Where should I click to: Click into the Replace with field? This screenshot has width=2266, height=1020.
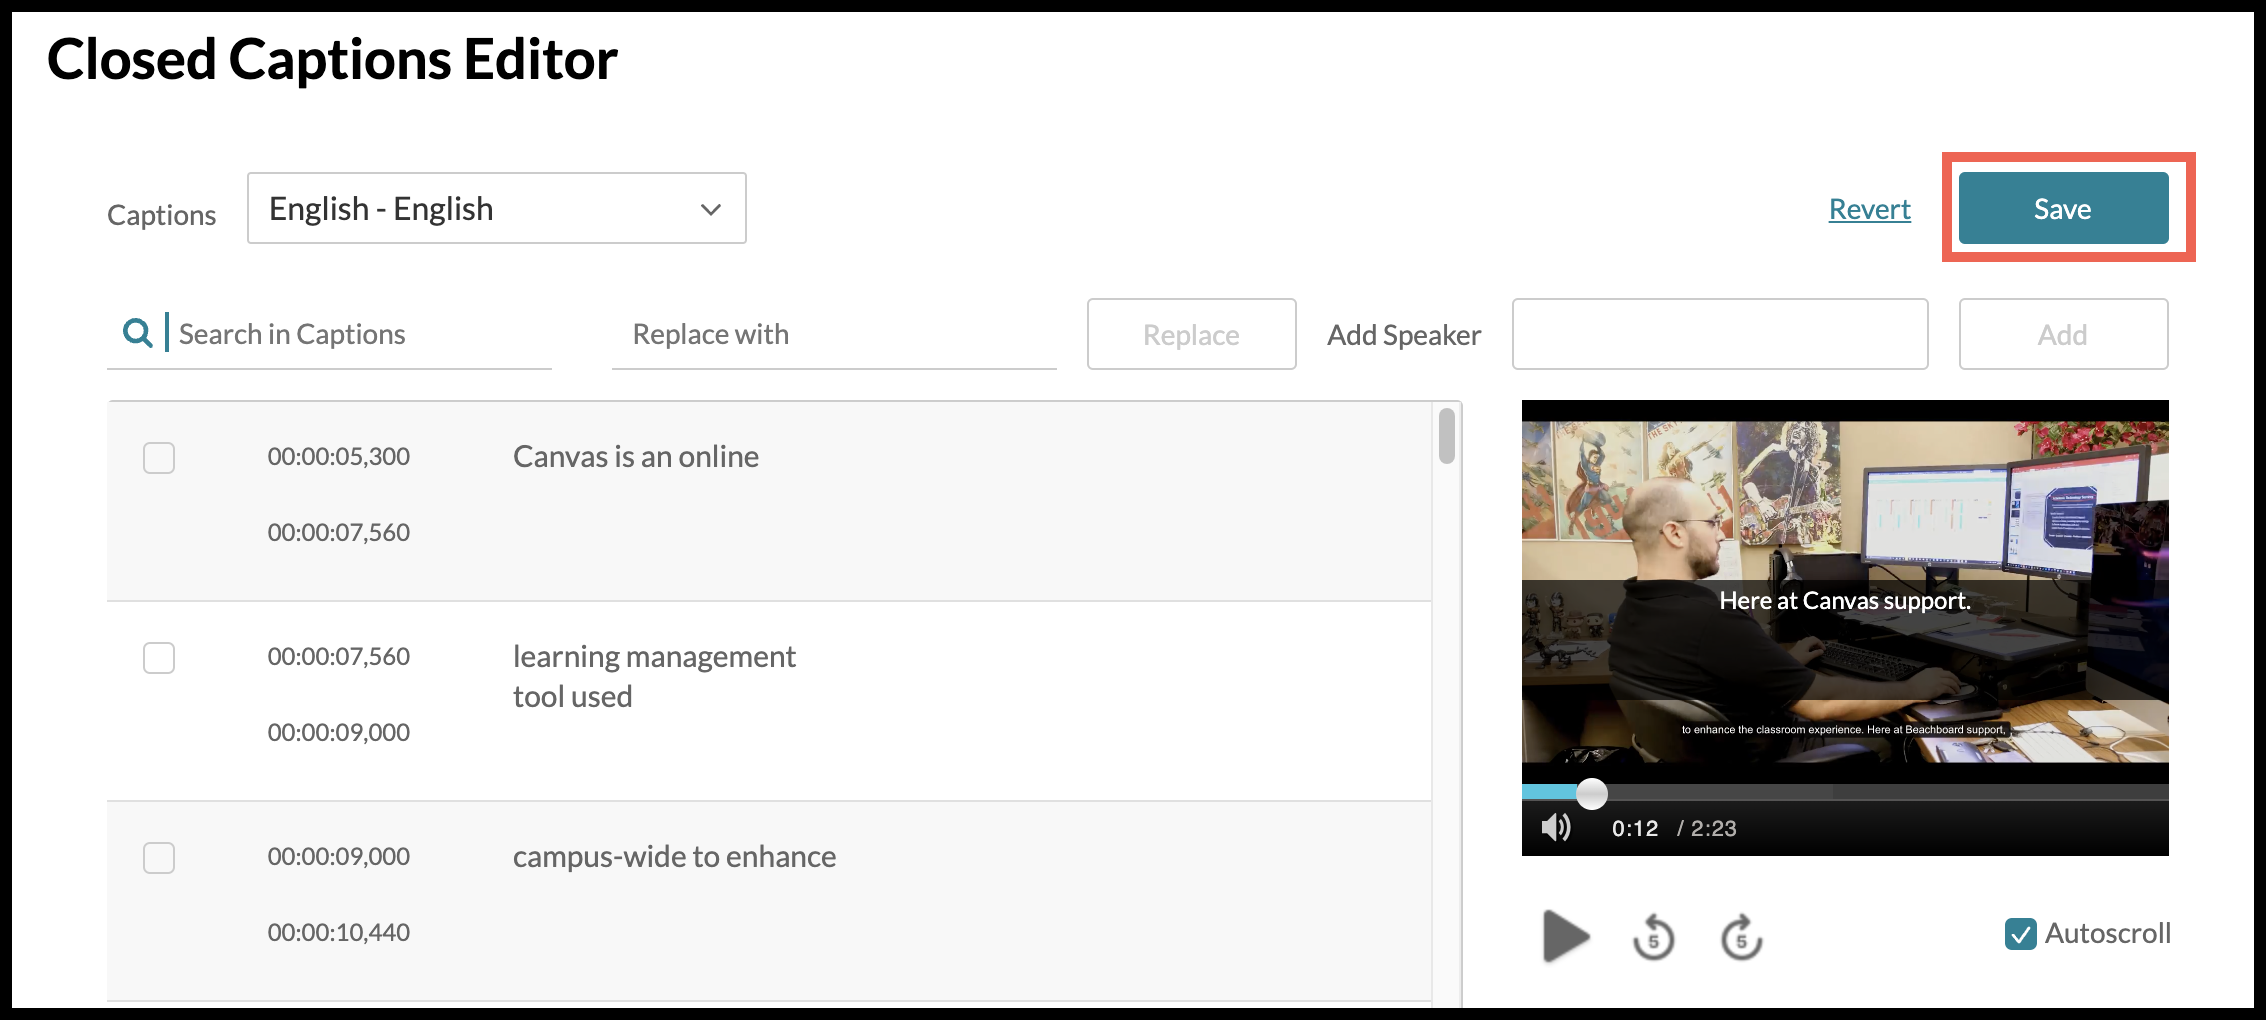click(x=833, y=335)
